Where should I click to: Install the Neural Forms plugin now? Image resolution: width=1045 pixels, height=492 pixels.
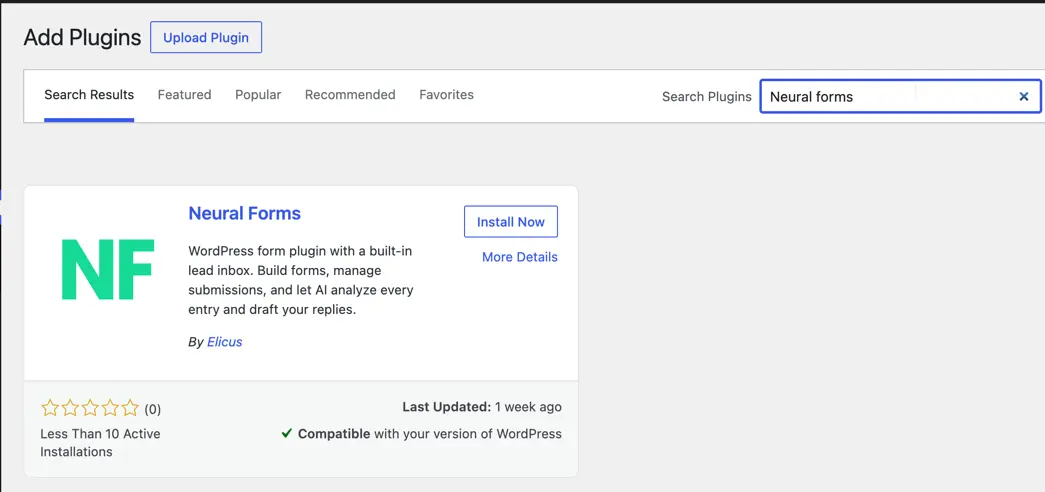pos(511,222)
